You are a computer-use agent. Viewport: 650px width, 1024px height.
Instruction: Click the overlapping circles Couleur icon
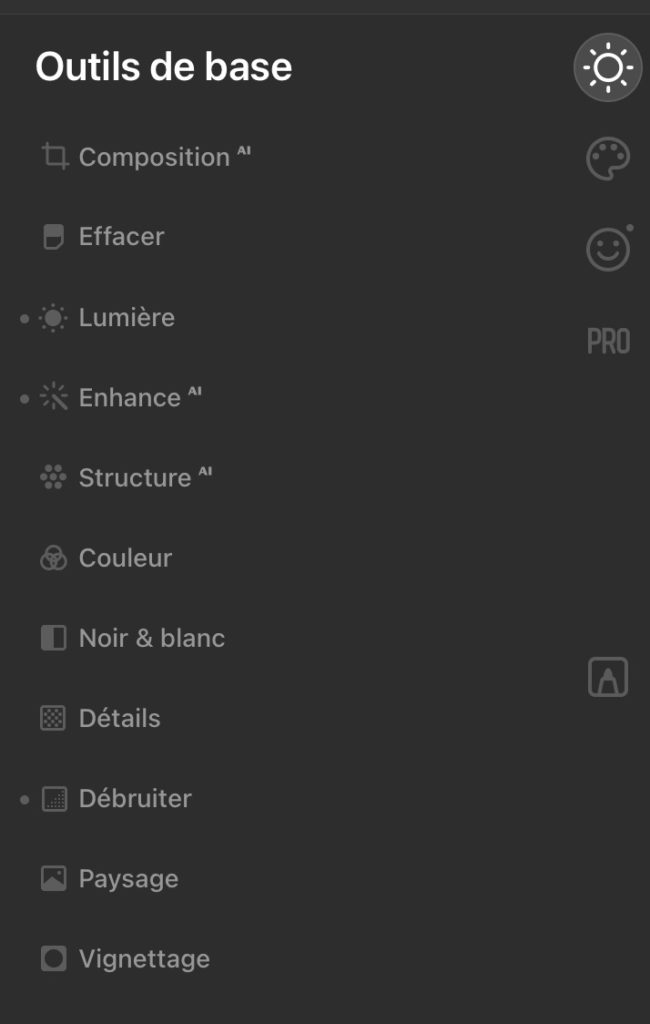[x=54, y=558]
